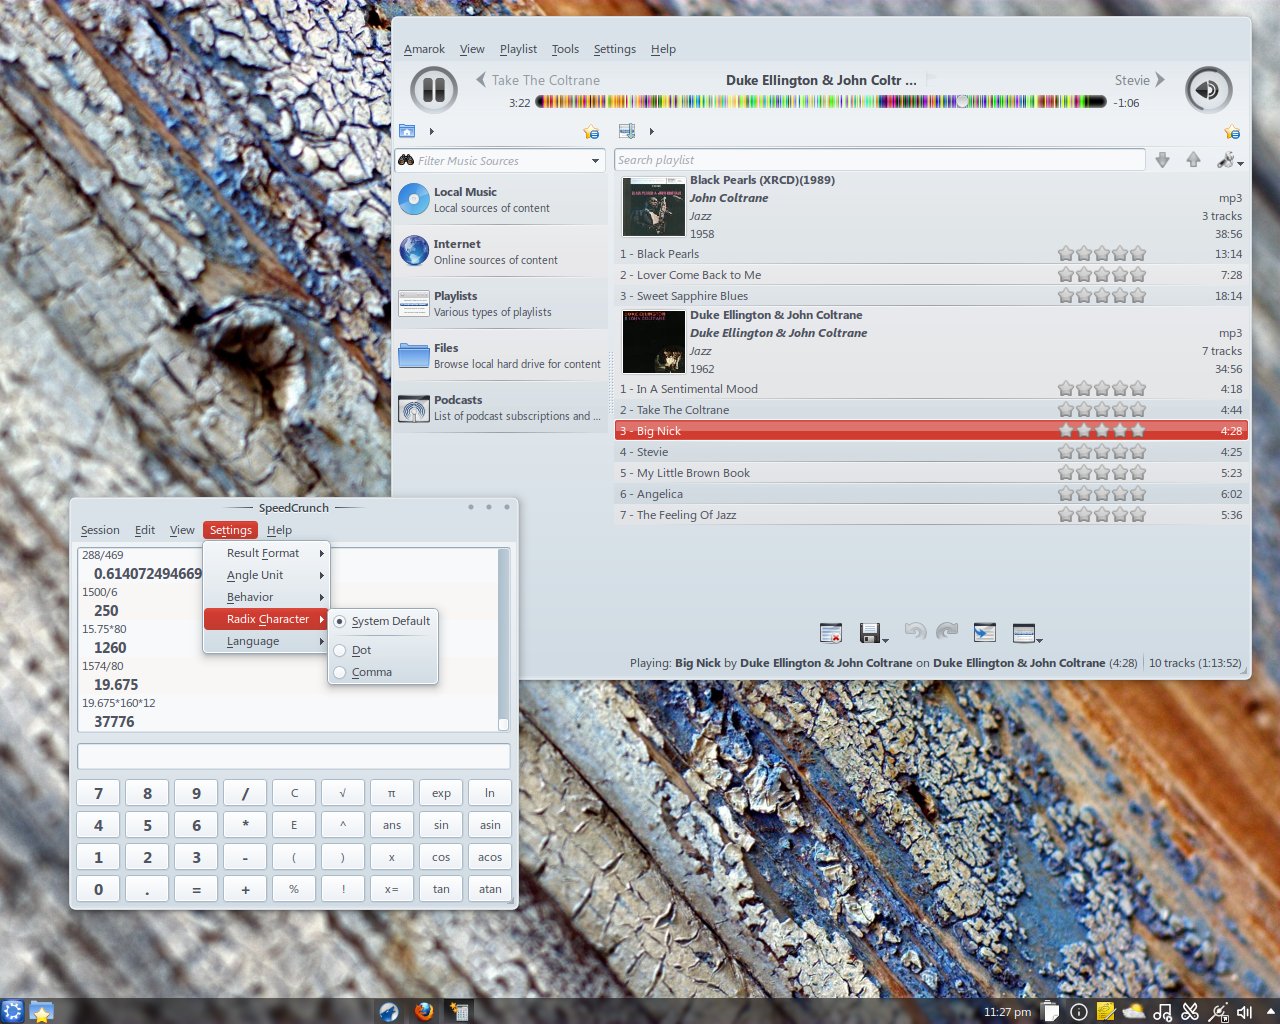Expand the Angle Unit submenu
This screenshot has width=1280, height=1024.
pos(266,575)
